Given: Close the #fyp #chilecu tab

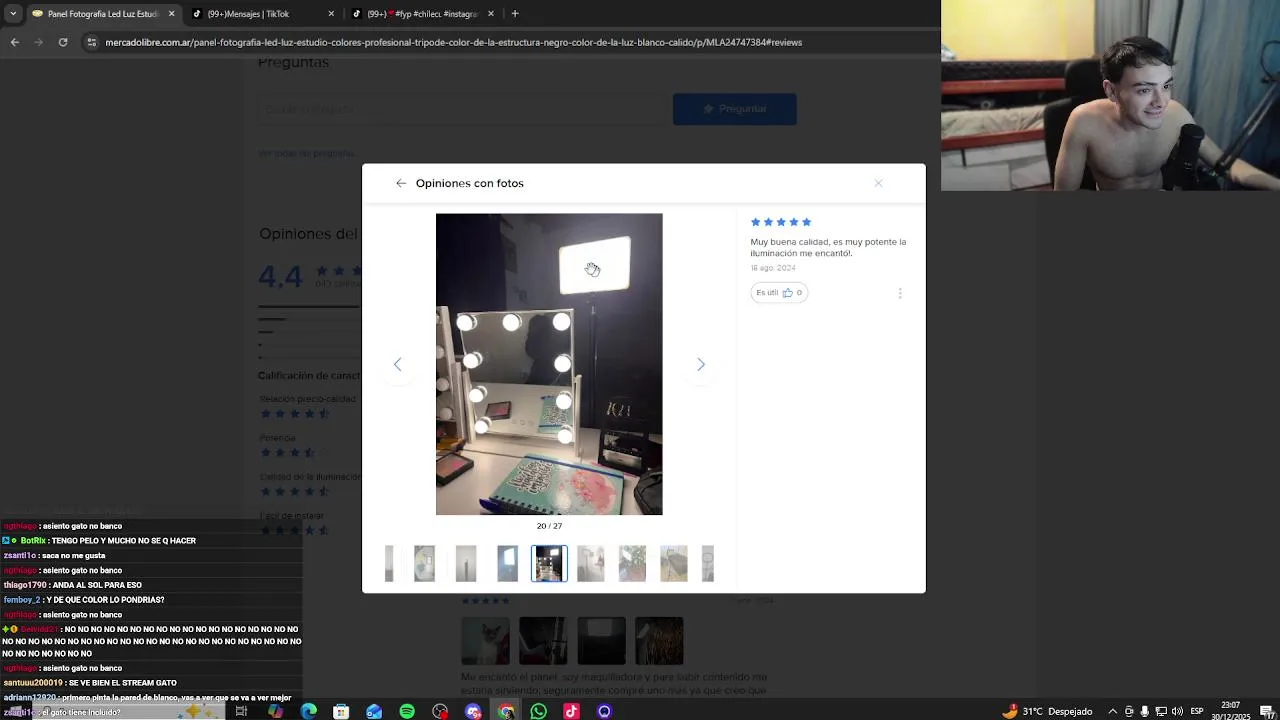Looking at the screenshot, I should point(491,14).
